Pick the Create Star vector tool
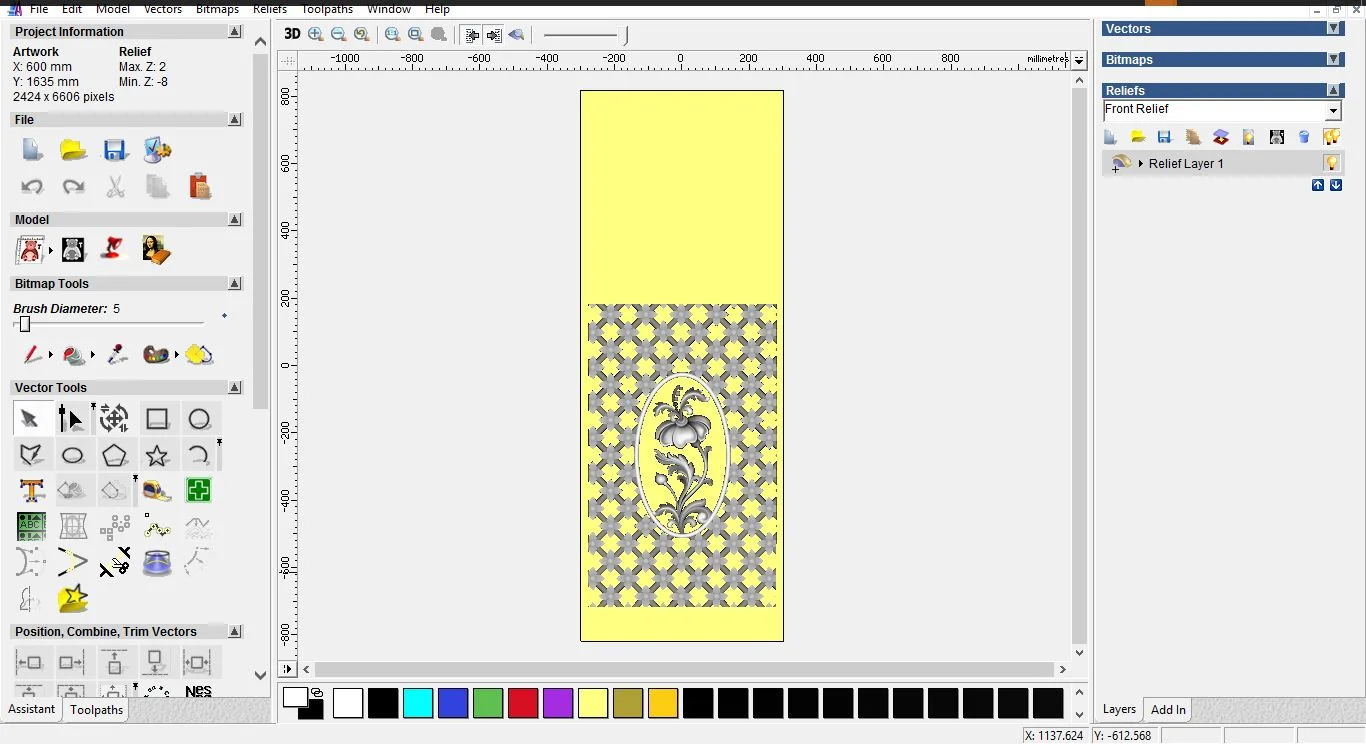The width and height of the screenshot is (1366, 744). click(x=157, y=456)
